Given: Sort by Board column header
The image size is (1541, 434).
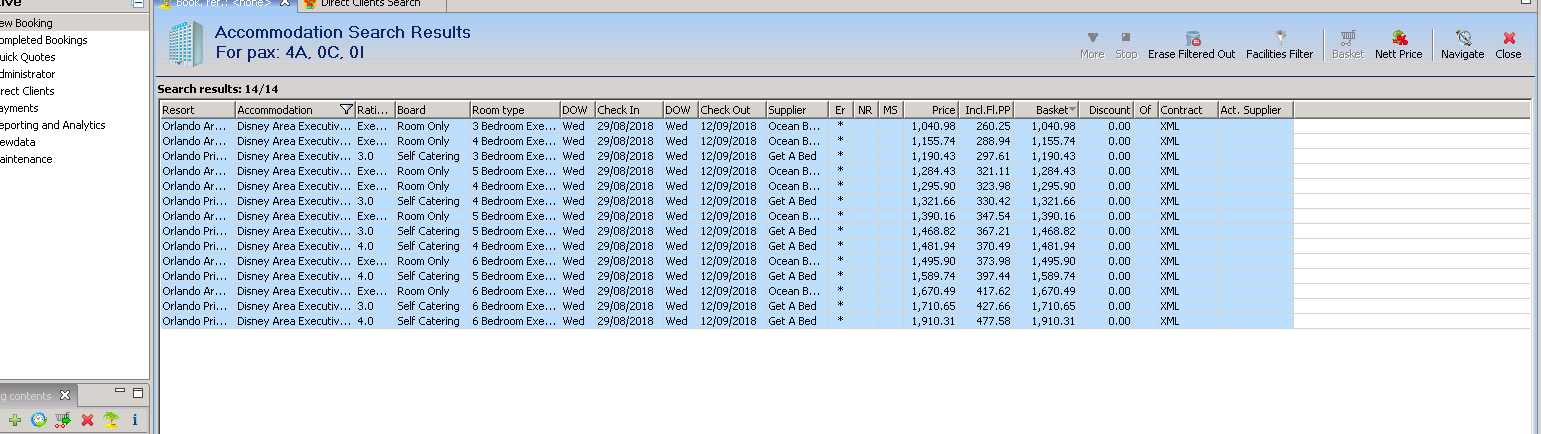Looking at the screenshot, I should pos(432,110).
